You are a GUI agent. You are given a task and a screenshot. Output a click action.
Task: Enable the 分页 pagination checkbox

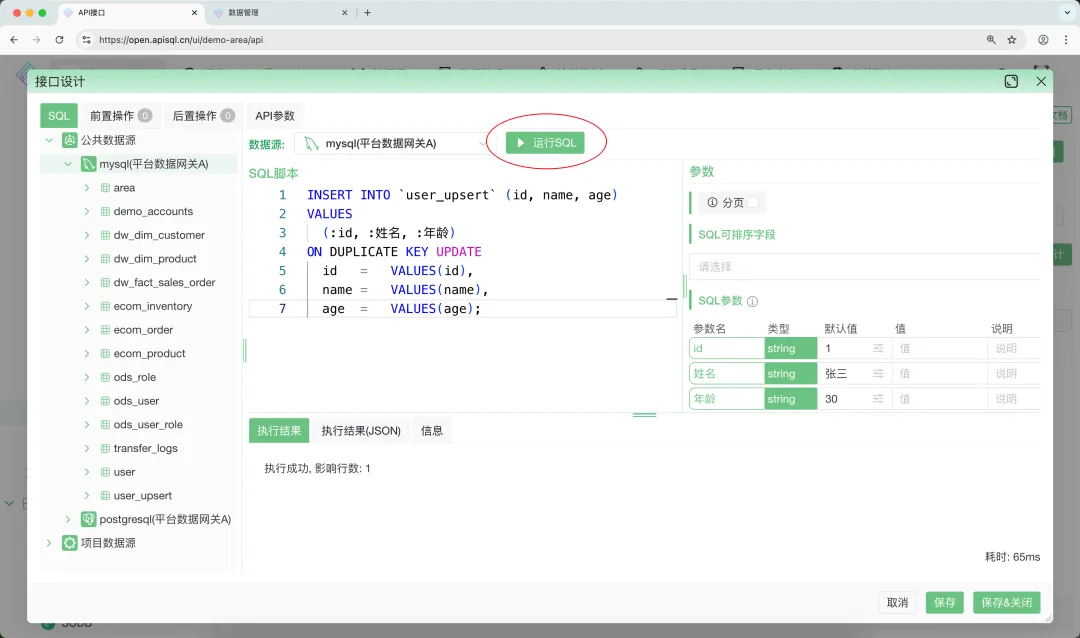tap(753, 203)
